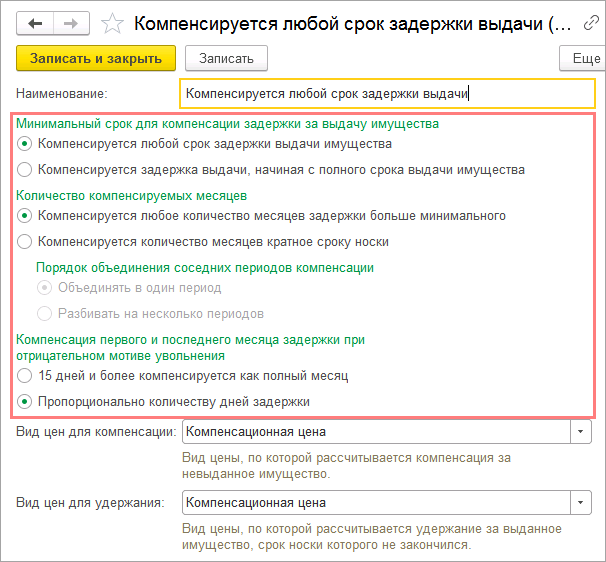The width and height of the screenshot is (606, 562).
Task: Select Компенсируется любой срок задержки выдачи имущества
Action: coord(204,144)
